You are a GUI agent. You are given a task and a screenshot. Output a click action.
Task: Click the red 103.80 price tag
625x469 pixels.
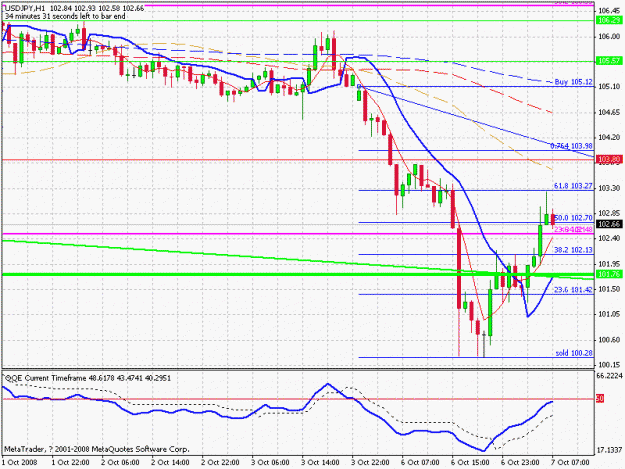pos(609,160)
